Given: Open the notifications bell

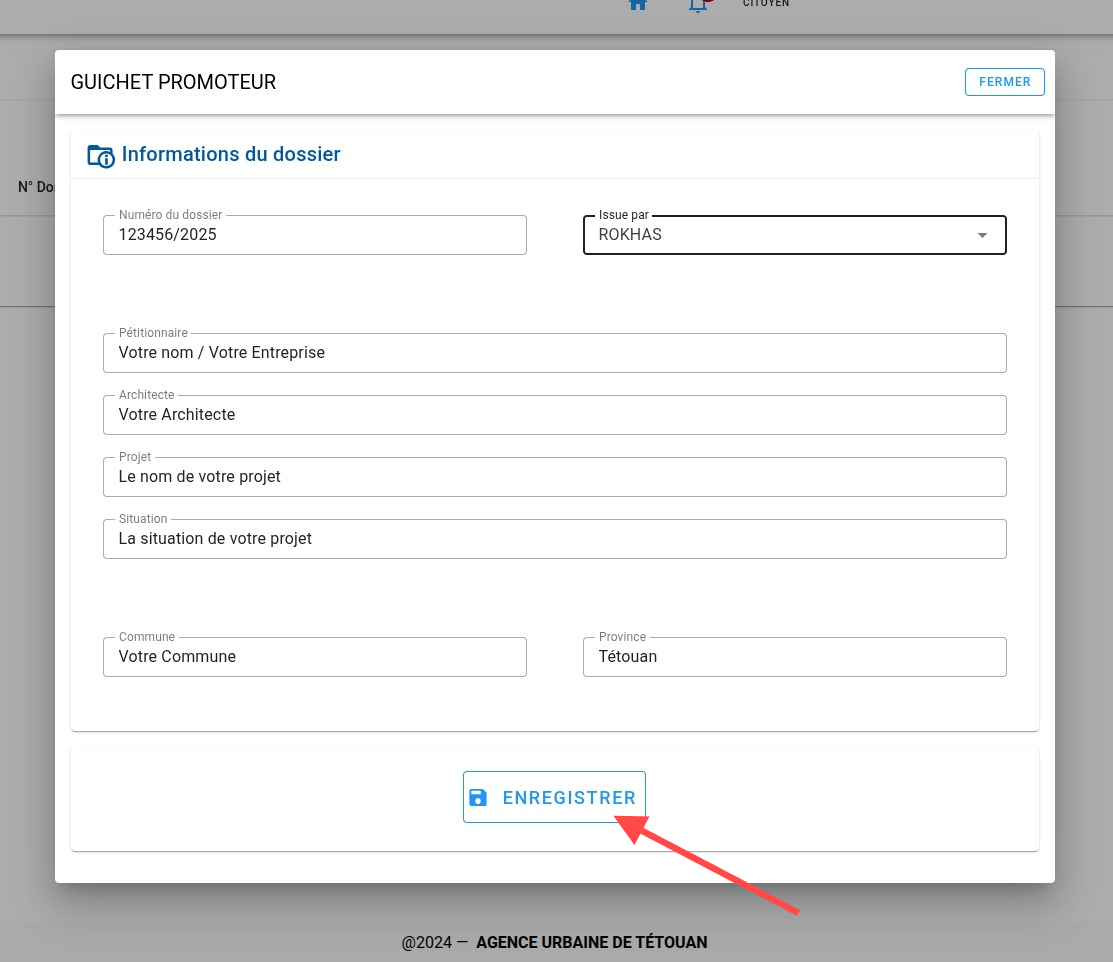Looking at the screenshot, I should [699, 5].
